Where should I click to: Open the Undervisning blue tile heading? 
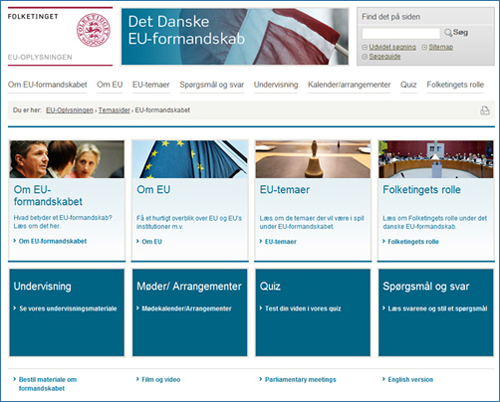tap(42, 286)
